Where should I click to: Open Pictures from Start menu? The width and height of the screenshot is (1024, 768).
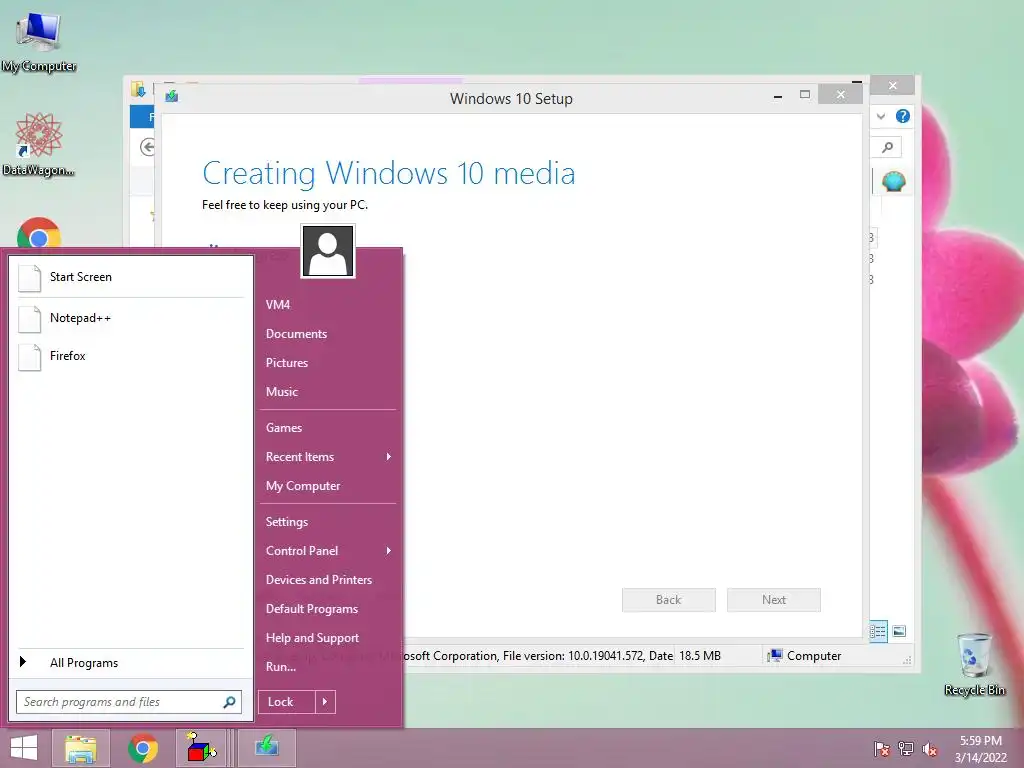pos(287,363)
